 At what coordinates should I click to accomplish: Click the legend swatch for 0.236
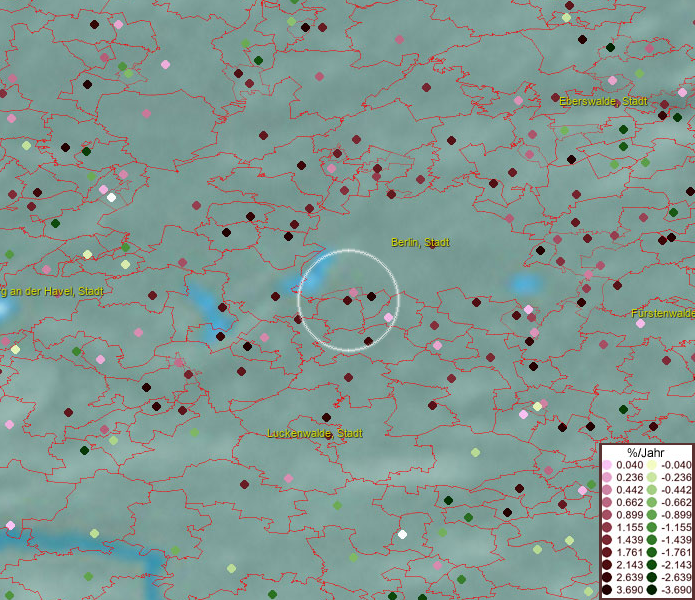tap(607, 477)
